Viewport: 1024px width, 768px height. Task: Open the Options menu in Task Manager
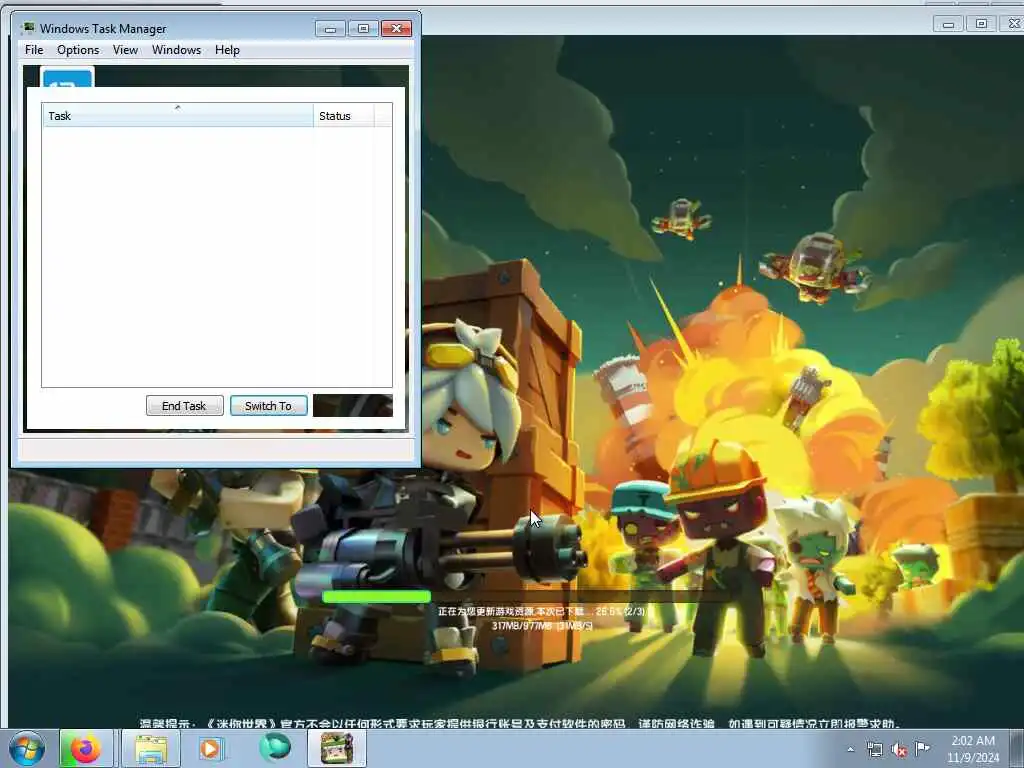pos(78,50)
